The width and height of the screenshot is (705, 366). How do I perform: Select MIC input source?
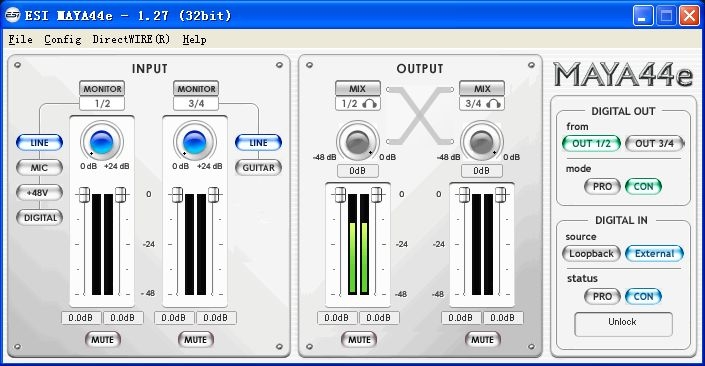pyautogui.click(x=39, y=167)
